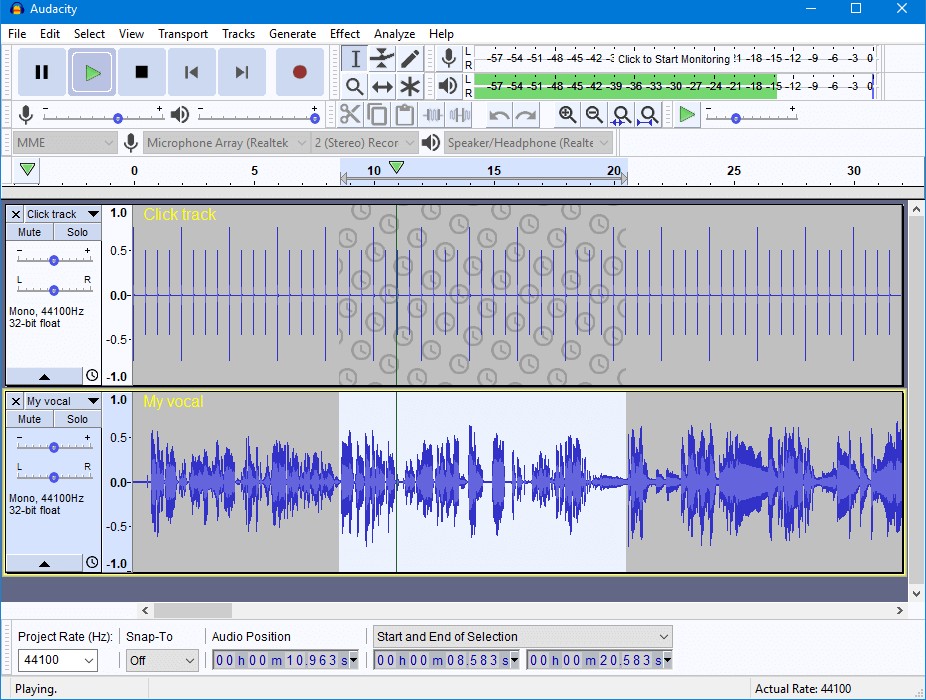Select the Multi-Tool mode

(409, 85)
